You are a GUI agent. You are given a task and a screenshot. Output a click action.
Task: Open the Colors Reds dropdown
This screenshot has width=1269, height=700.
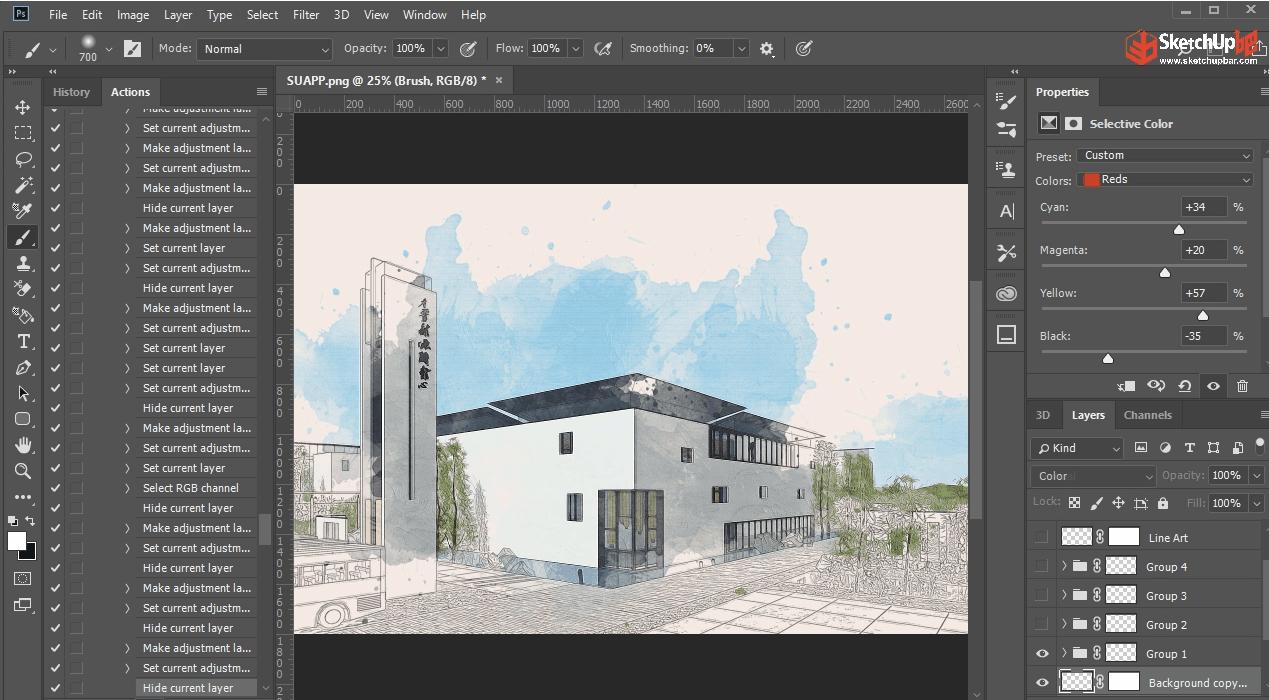[1165, 180]
